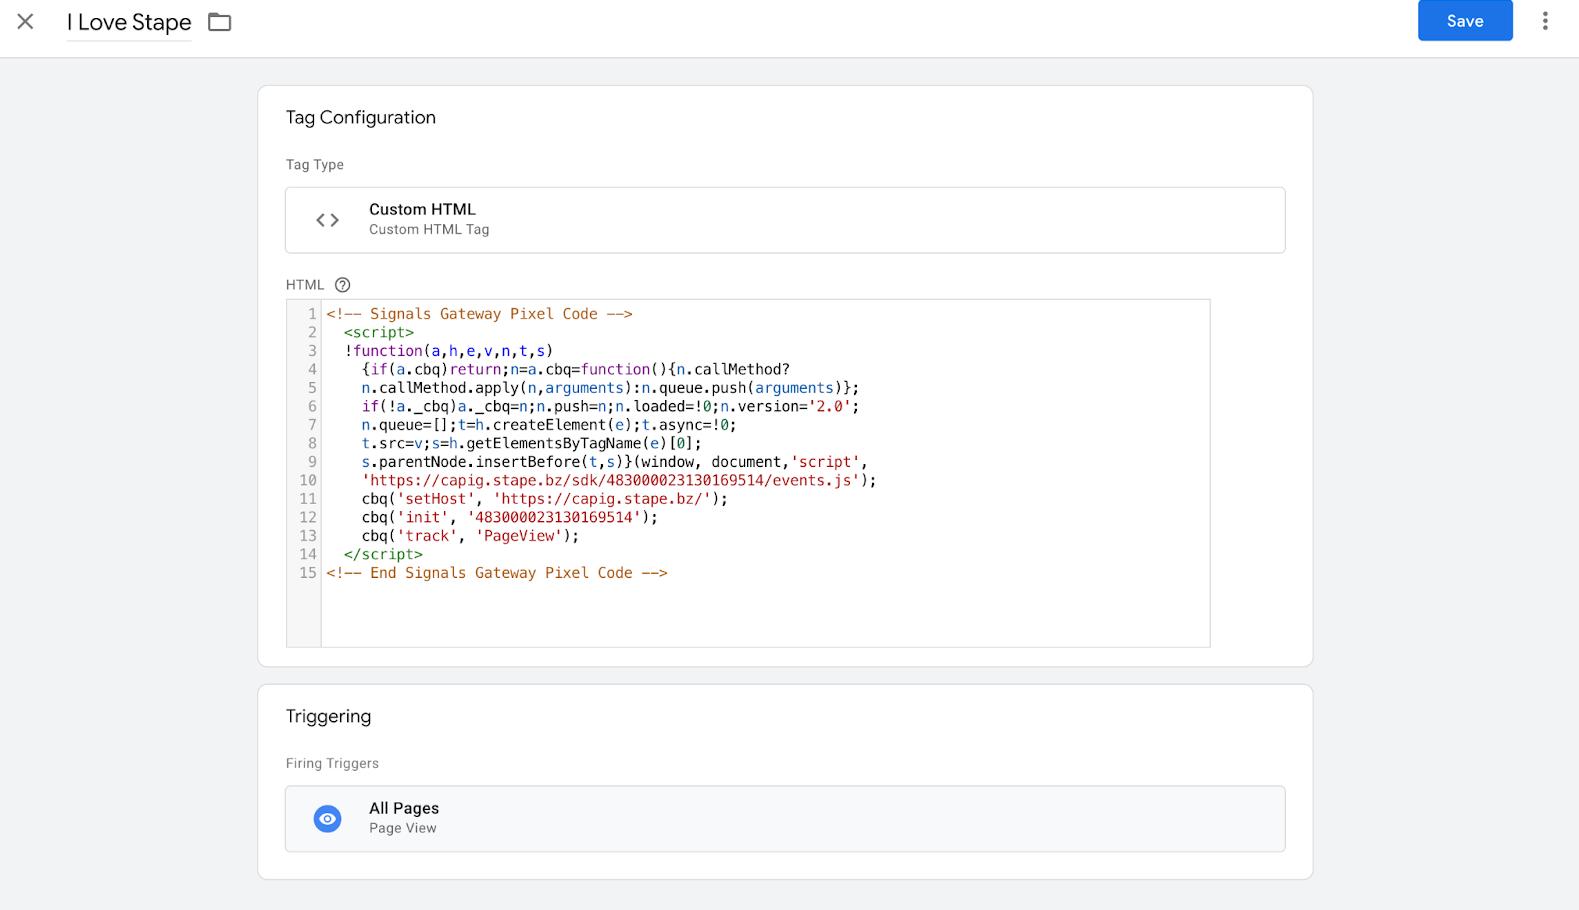Click the if(a.cbq)return code line
This screenshot has height=910, width=1579.
[x=576, y=370]
